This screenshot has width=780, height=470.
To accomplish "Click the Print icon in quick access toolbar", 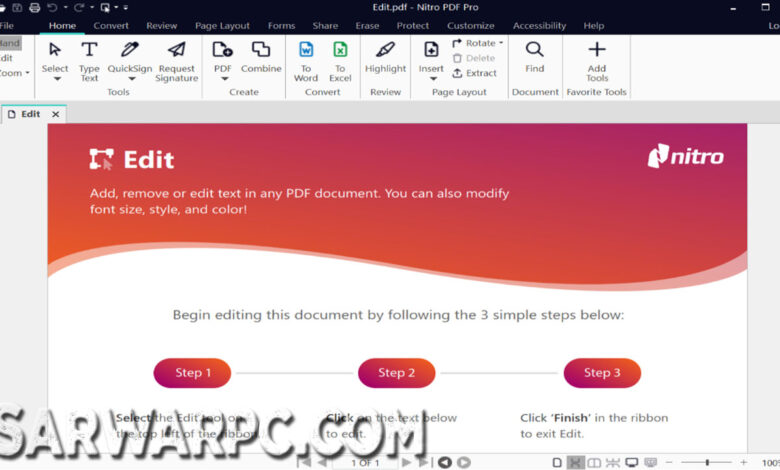I will (x=34, y=7).
